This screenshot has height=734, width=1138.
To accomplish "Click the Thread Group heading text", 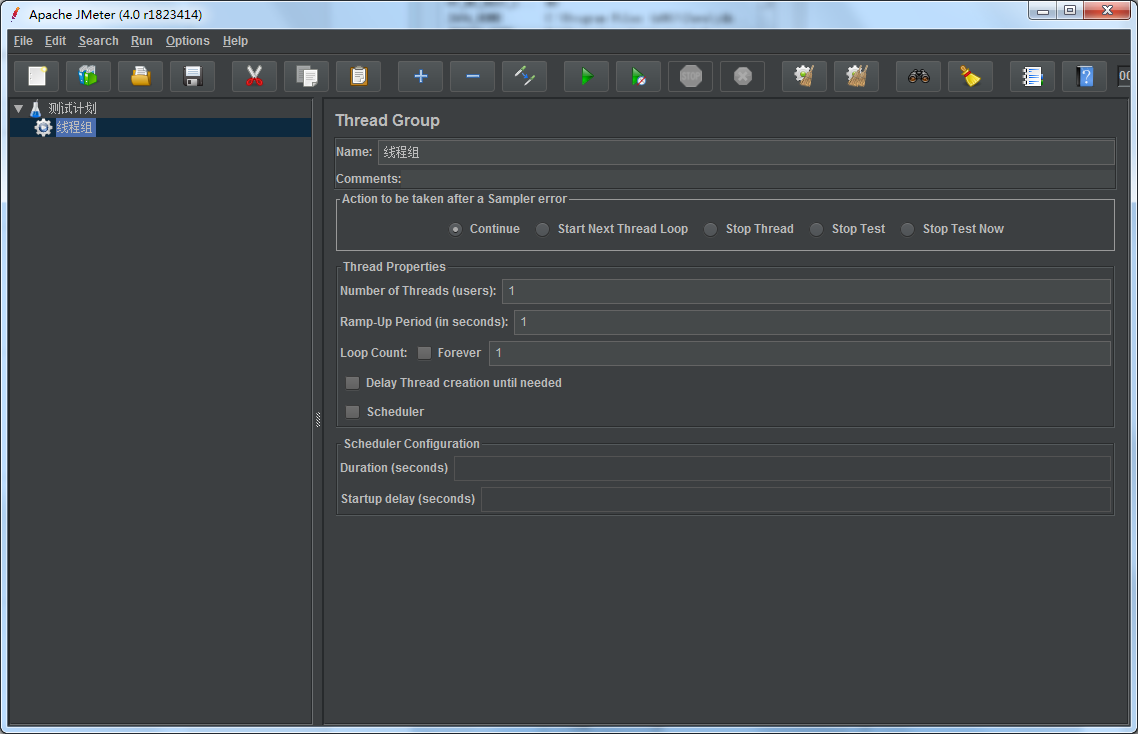I will coord(388,121).
